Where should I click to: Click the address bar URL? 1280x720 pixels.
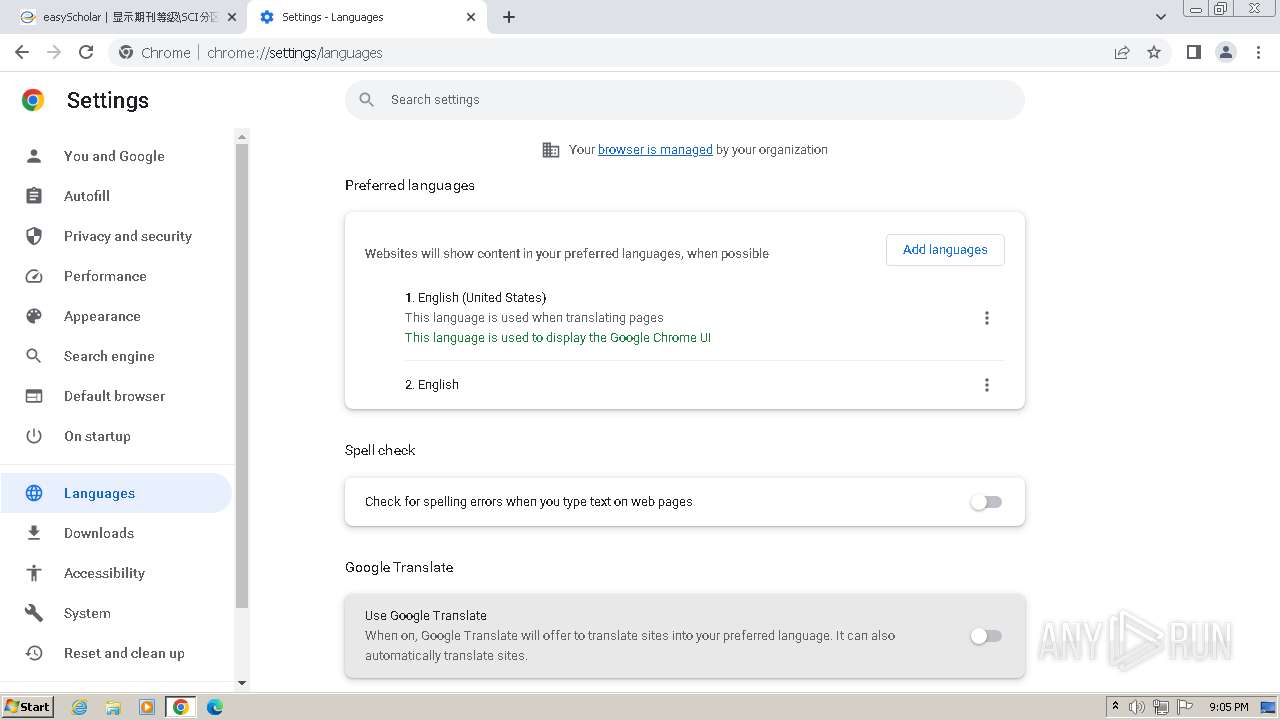294,53
